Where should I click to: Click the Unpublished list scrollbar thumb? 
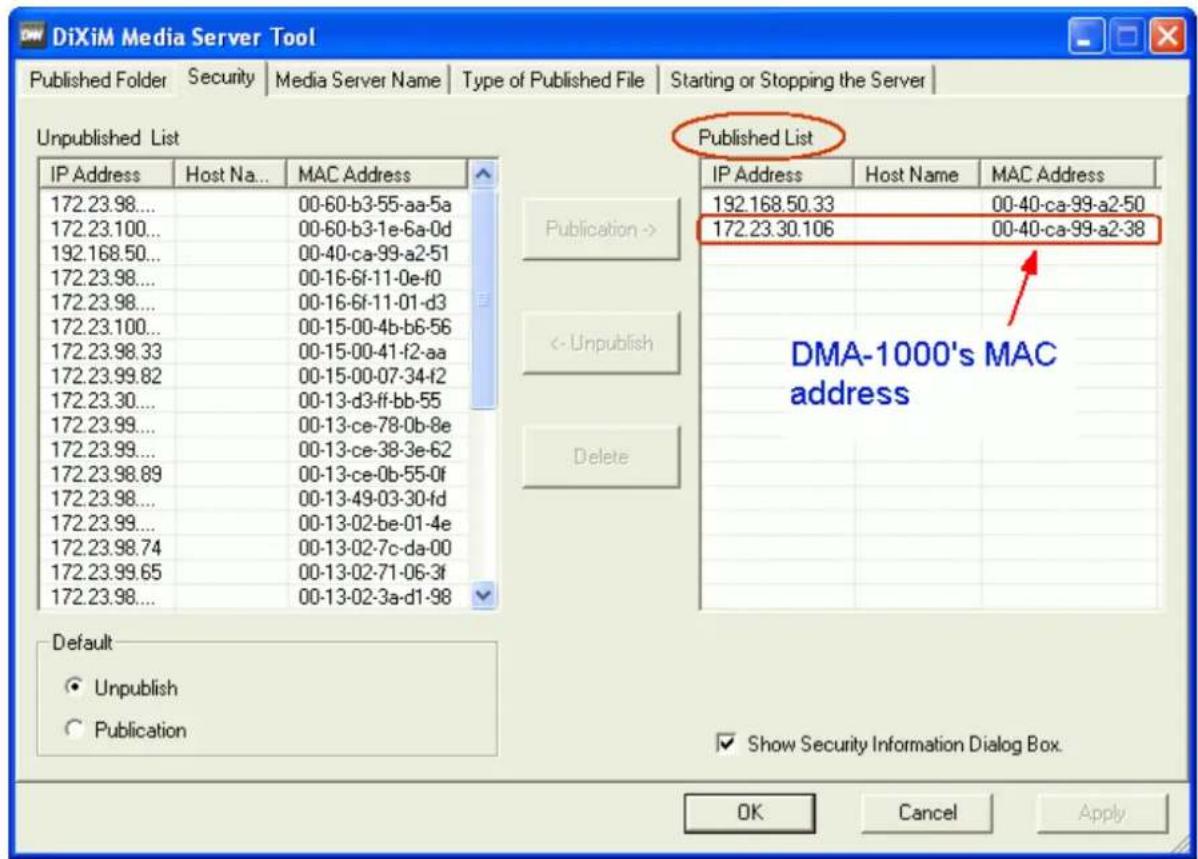[x=483, y=299]
